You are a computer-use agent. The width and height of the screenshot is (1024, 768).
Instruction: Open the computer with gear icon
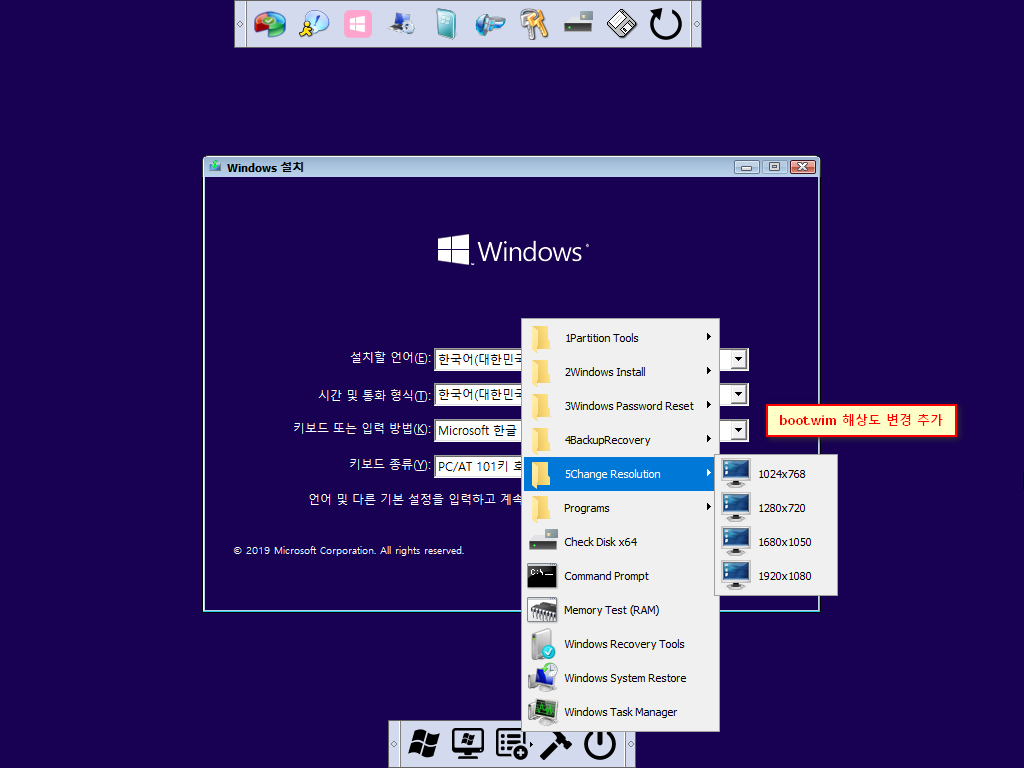point(402,25)
